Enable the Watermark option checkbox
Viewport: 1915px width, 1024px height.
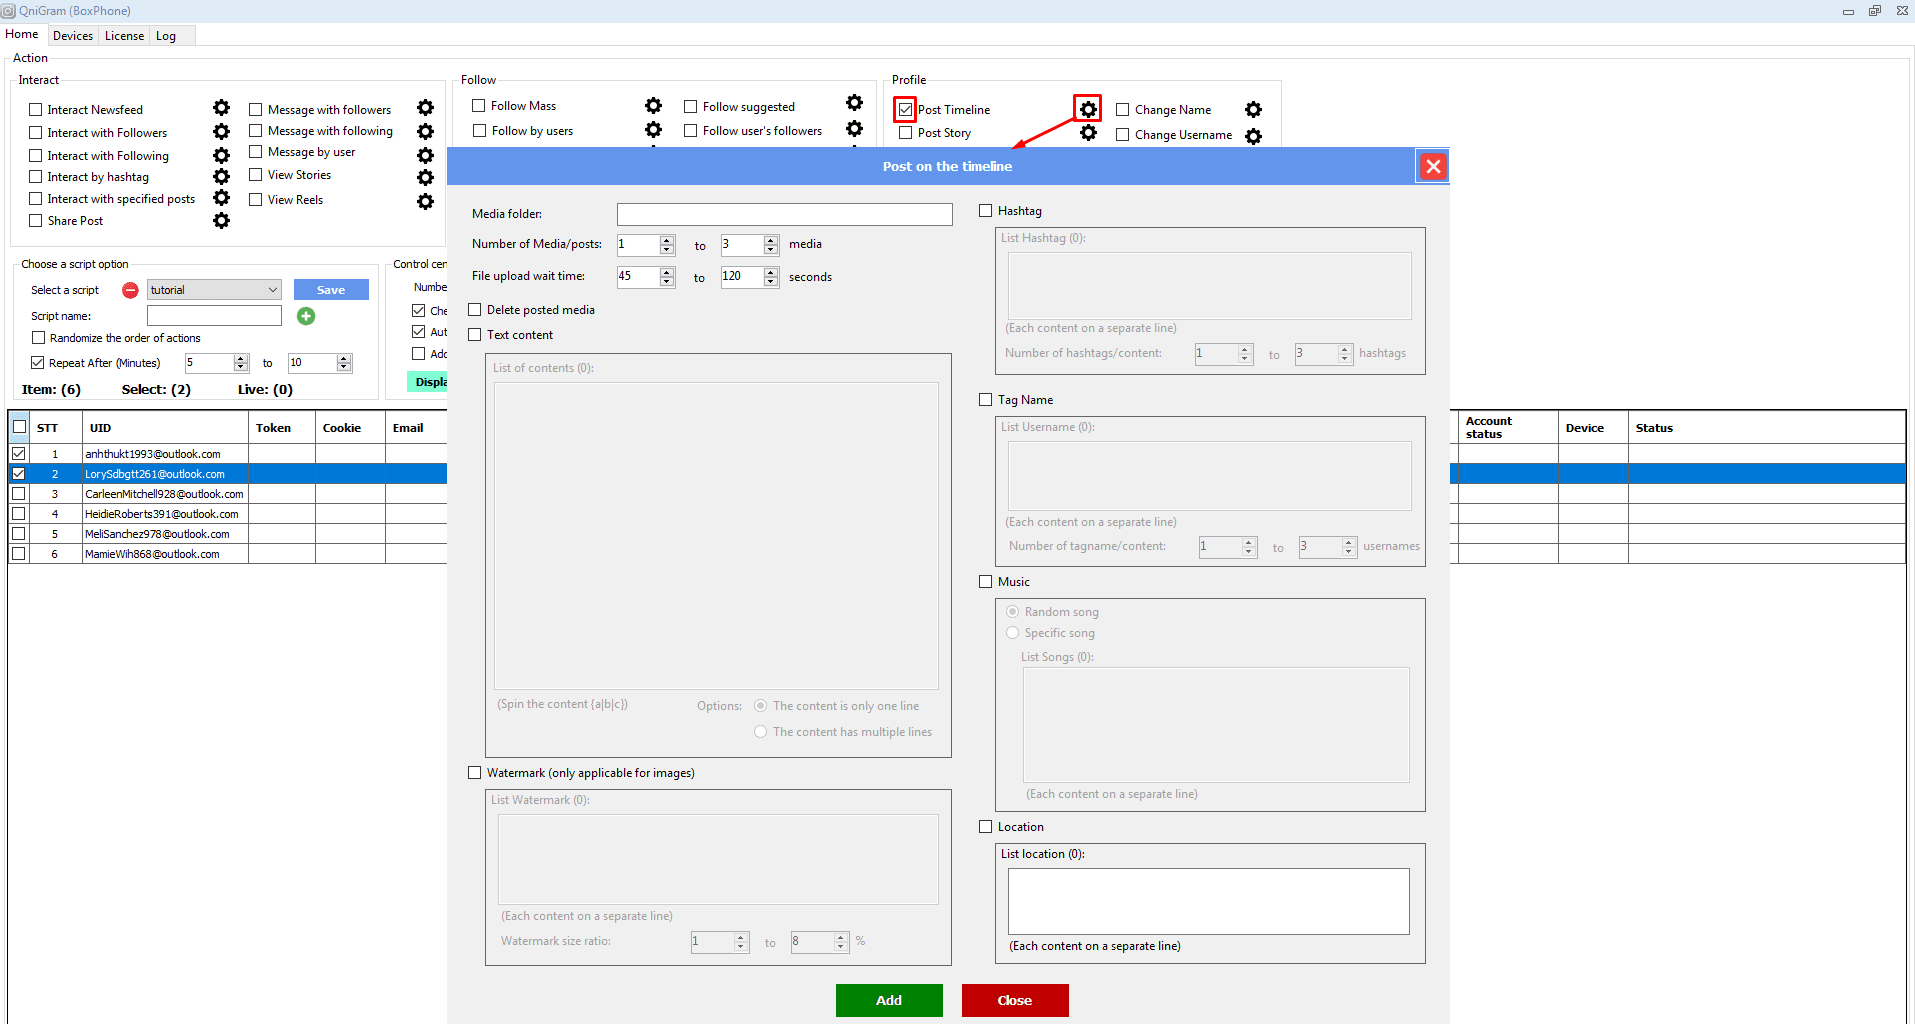coord(475,773)
